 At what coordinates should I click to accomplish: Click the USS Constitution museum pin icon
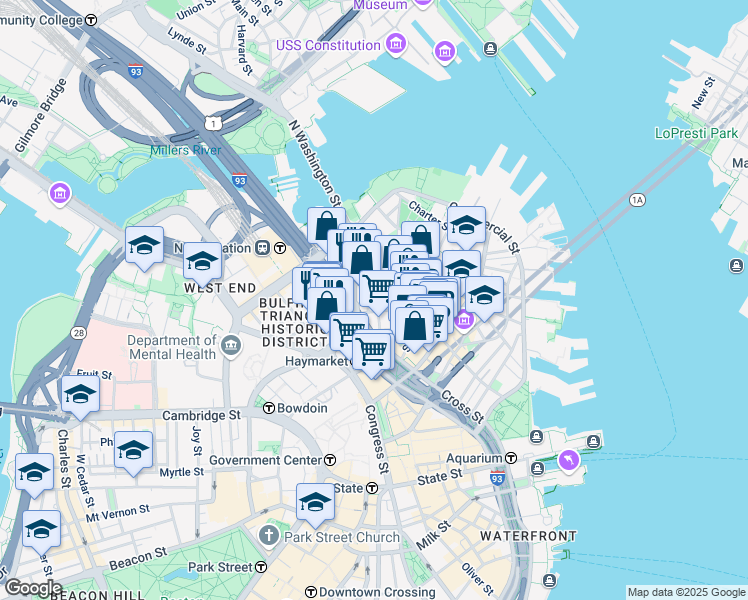point(396,44)
